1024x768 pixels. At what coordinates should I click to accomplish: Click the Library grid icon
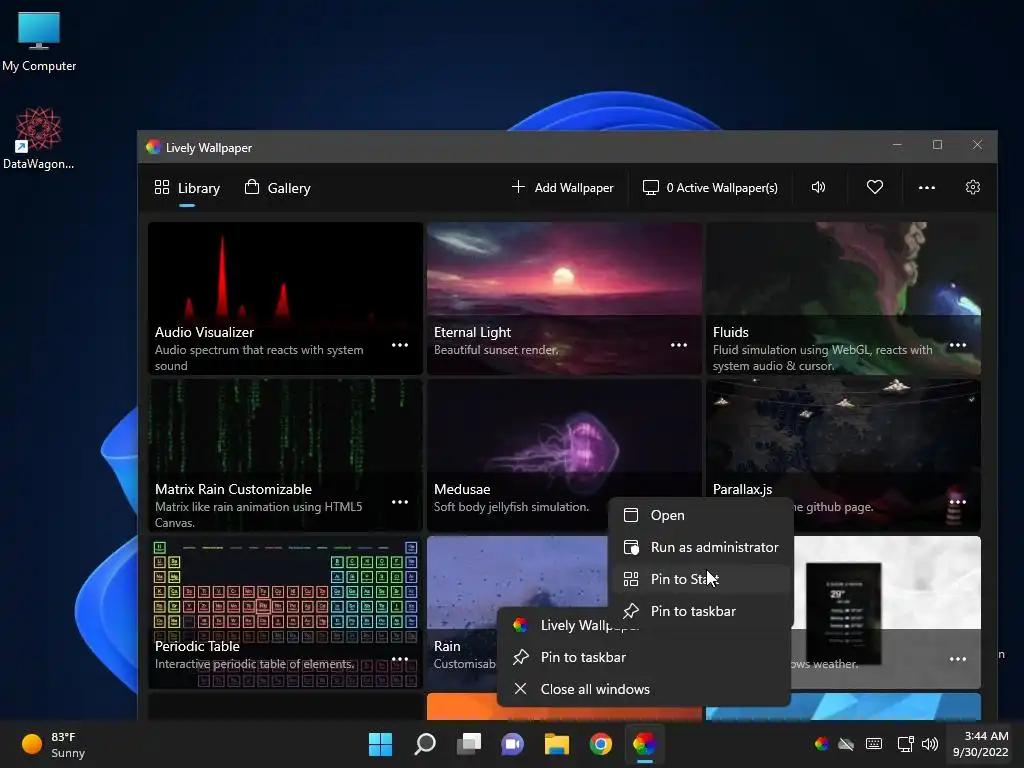click(162, 187)
